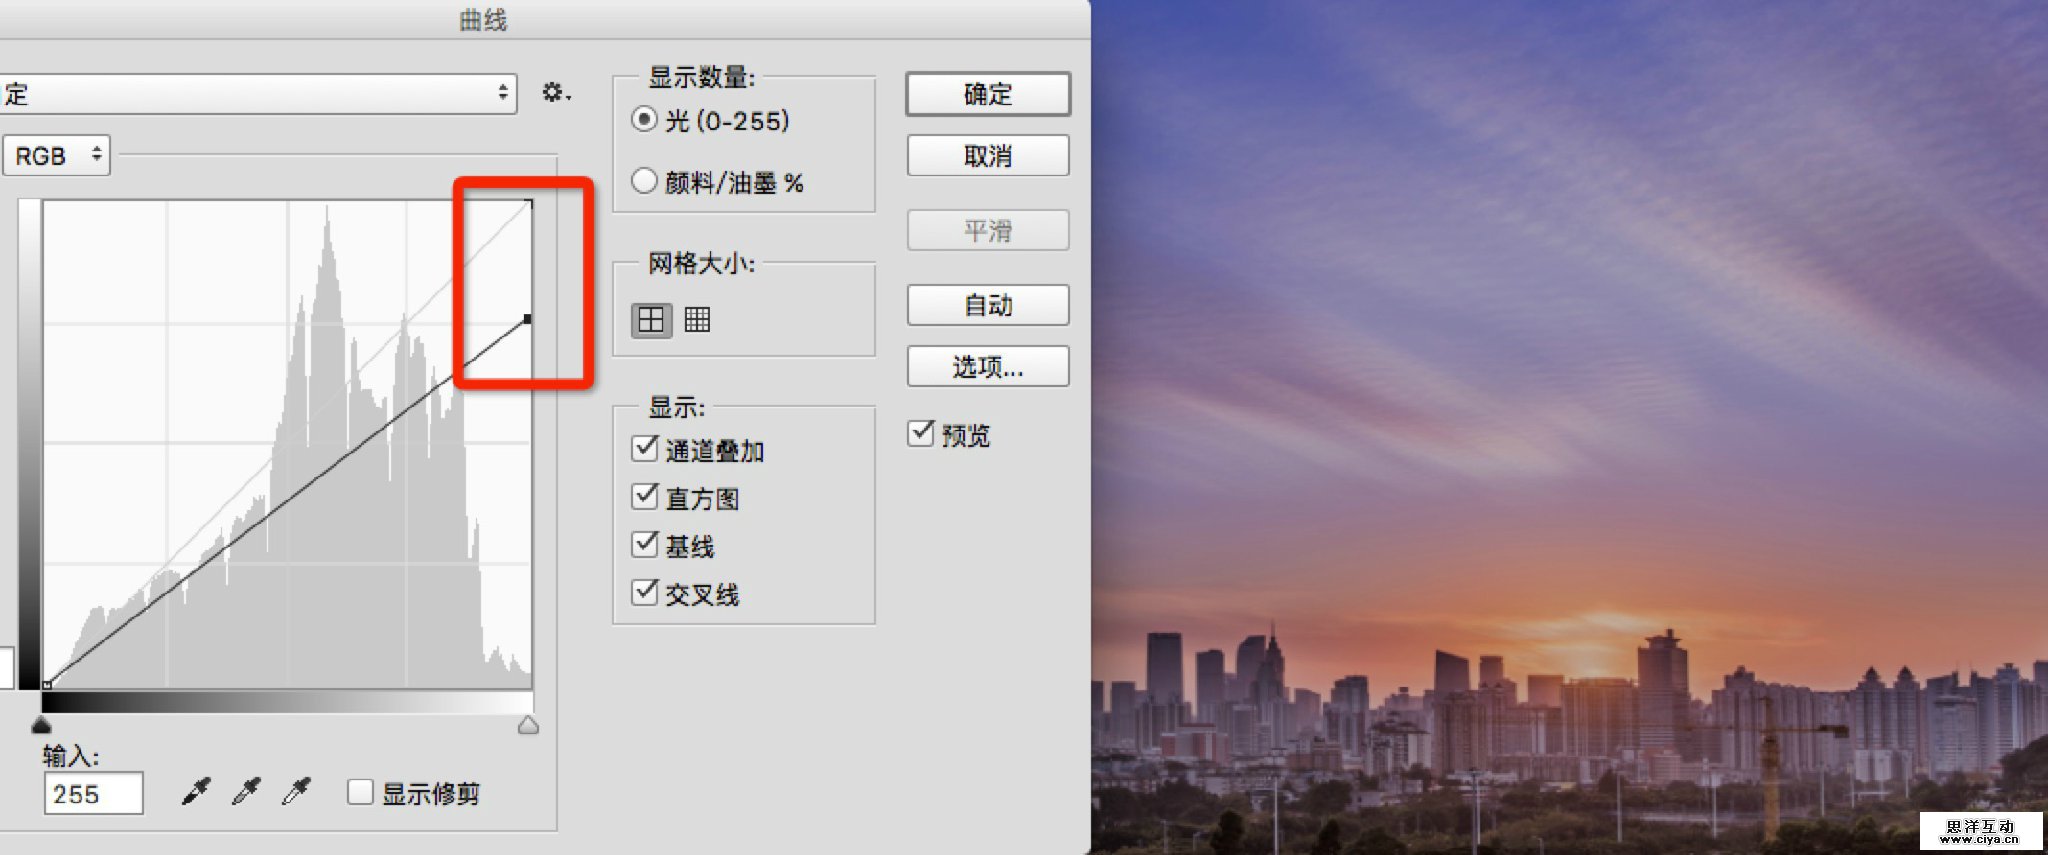Uncheck the 直方图 histogram checkbox
Image resolution: width=2048 pixels, height=855 pixels.
click(x=645, y=496)
